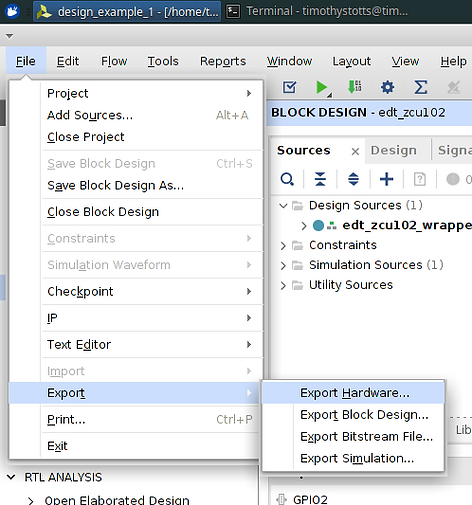Open the Edit menu
The image size is (472, 505).
point(68,61)
